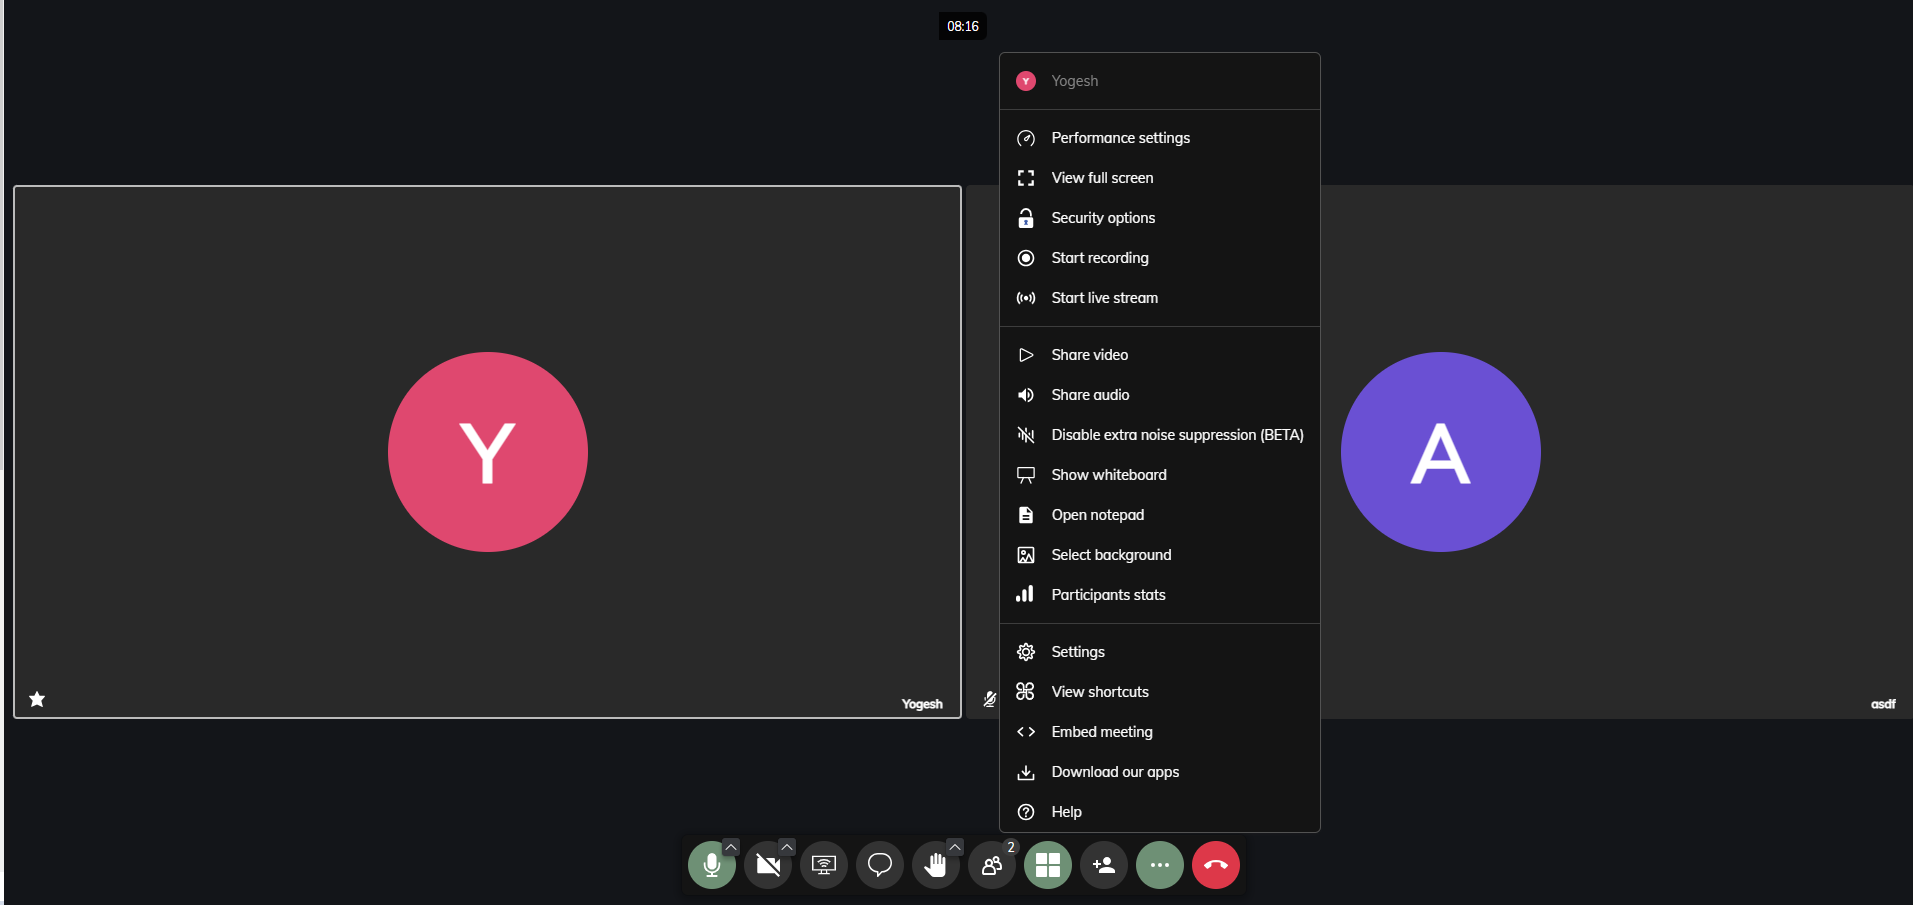Start screen sharing
The height and width of the screenshot is (905, 1913).
[x=823, y=864]
